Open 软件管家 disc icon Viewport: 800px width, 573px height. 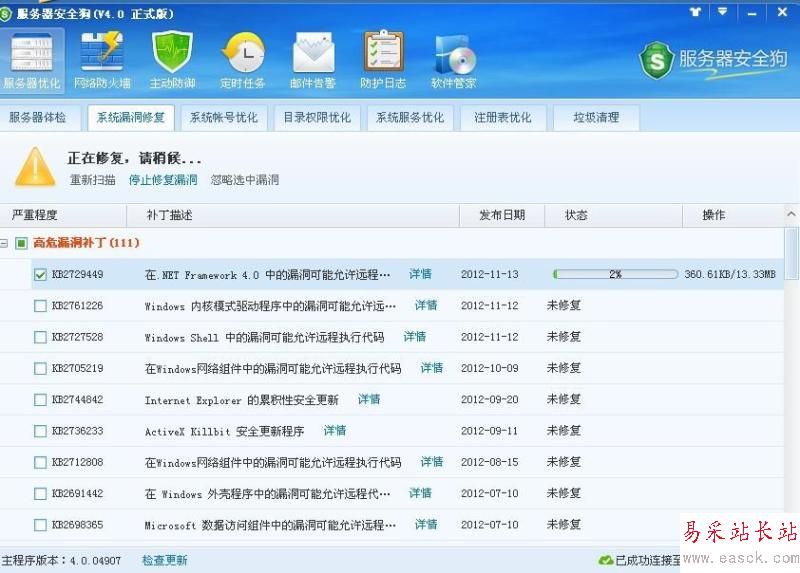pos(454,60)
